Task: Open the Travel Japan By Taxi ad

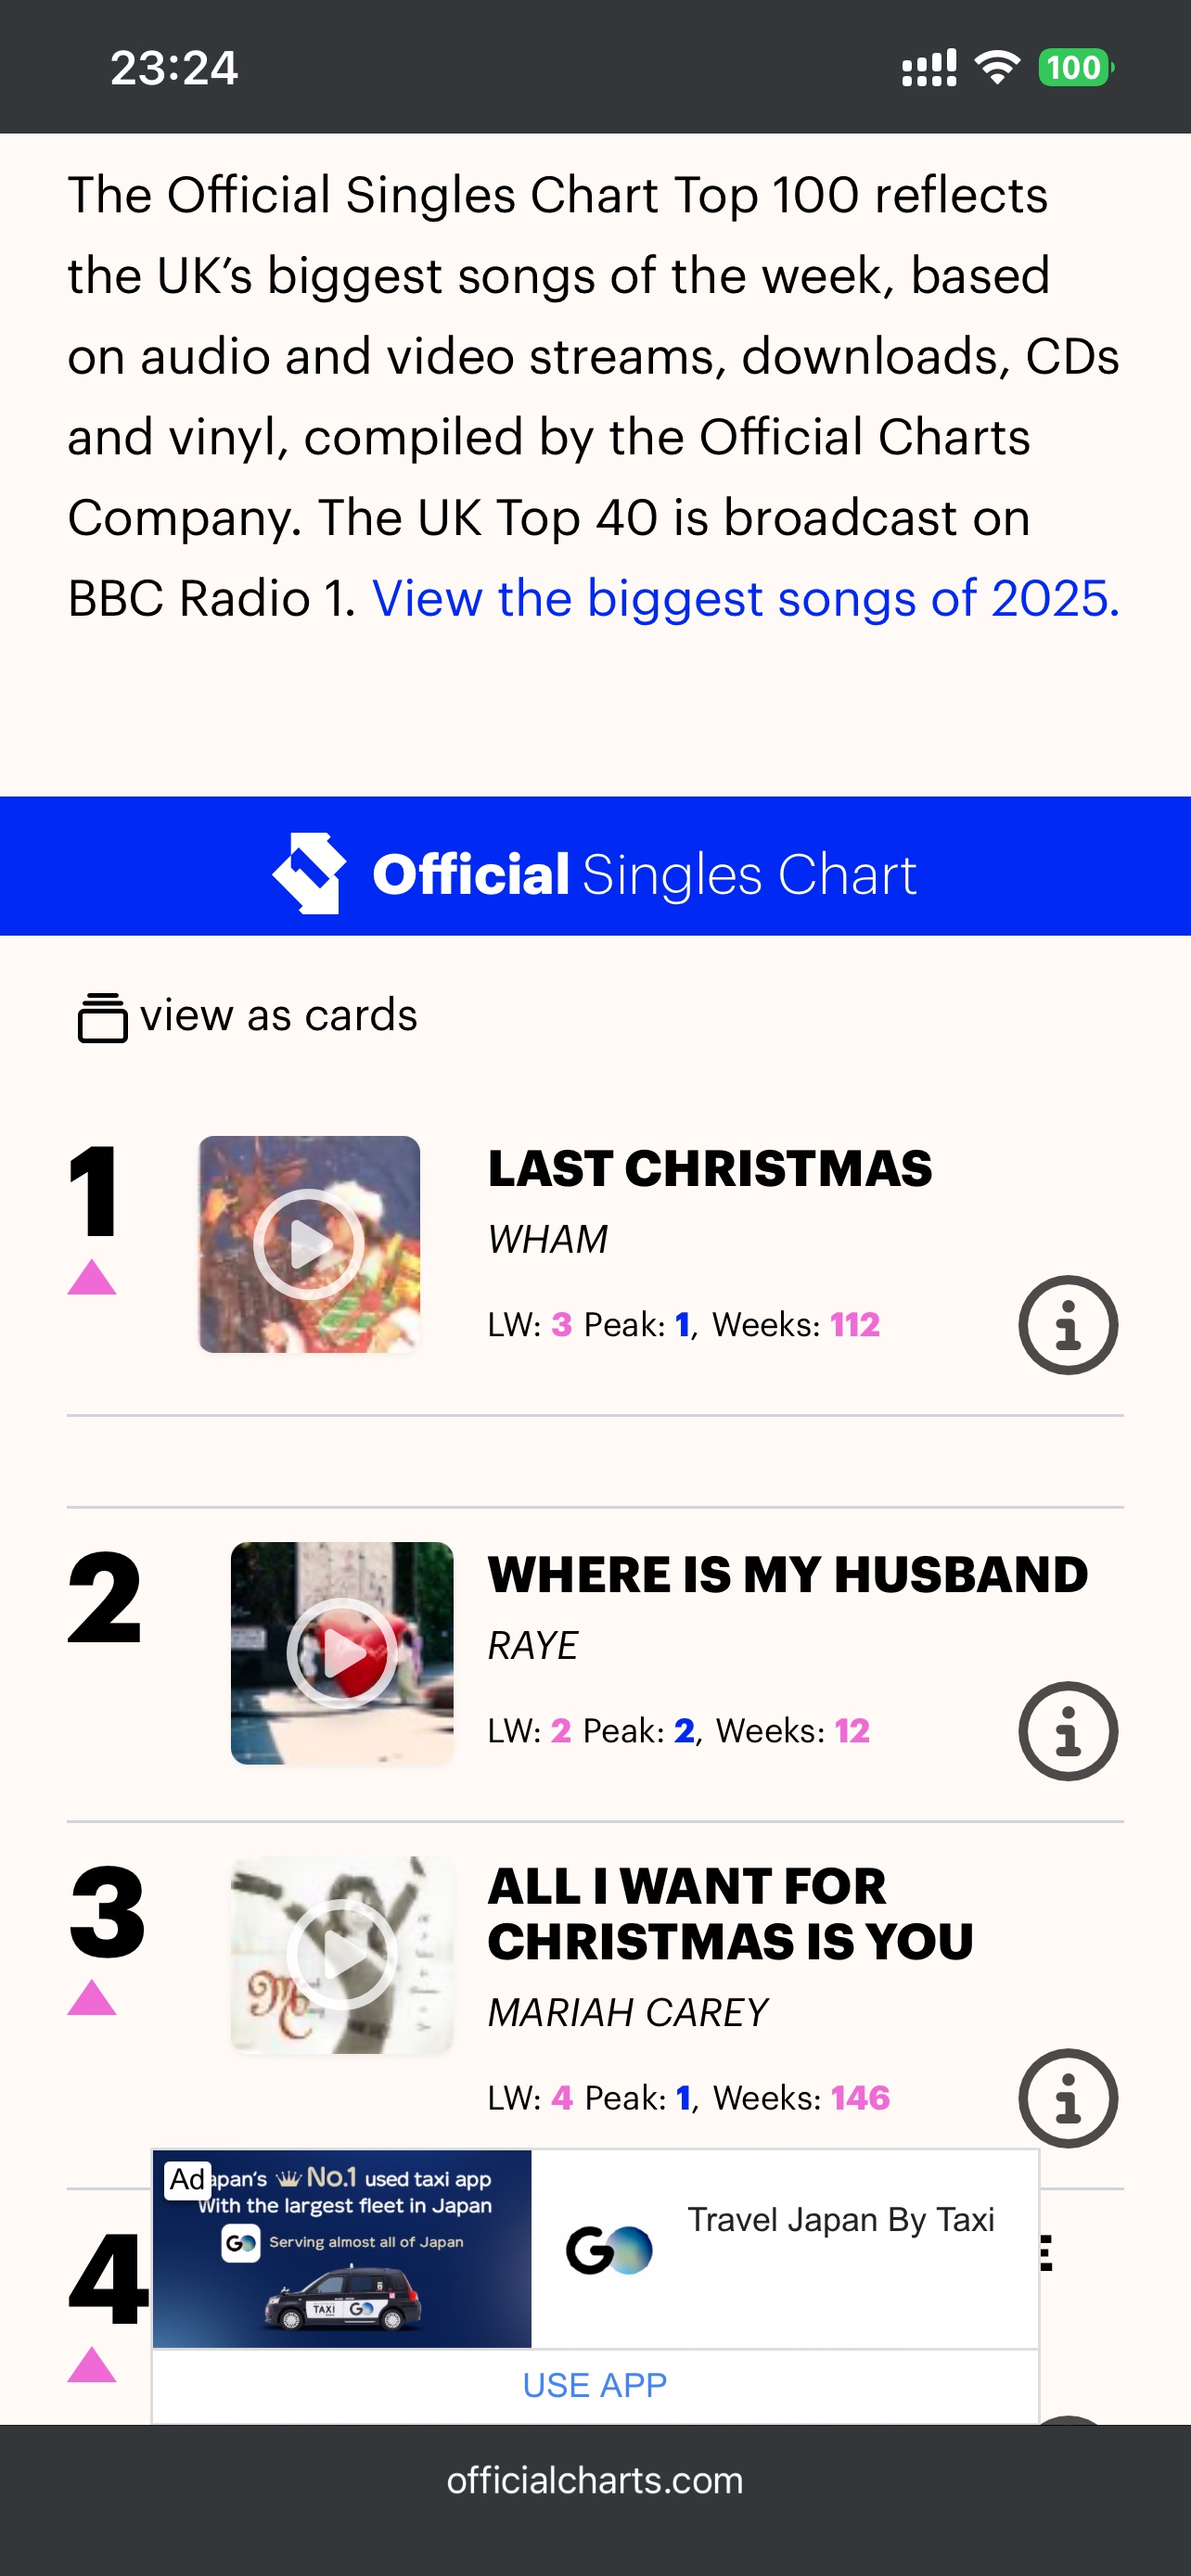Action: [840, 2220]
